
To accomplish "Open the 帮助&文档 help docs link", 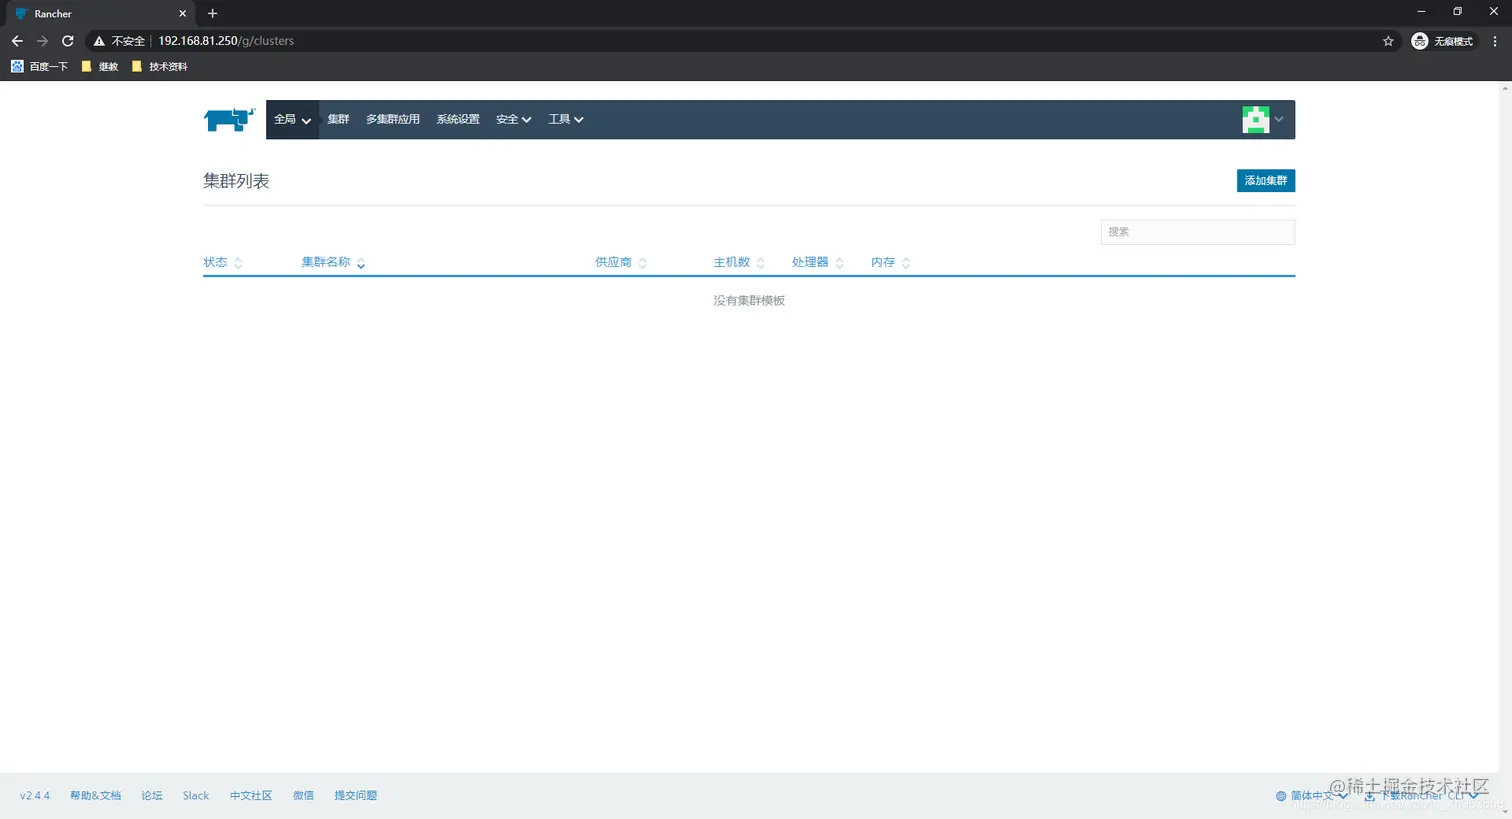I will (95, 796).
